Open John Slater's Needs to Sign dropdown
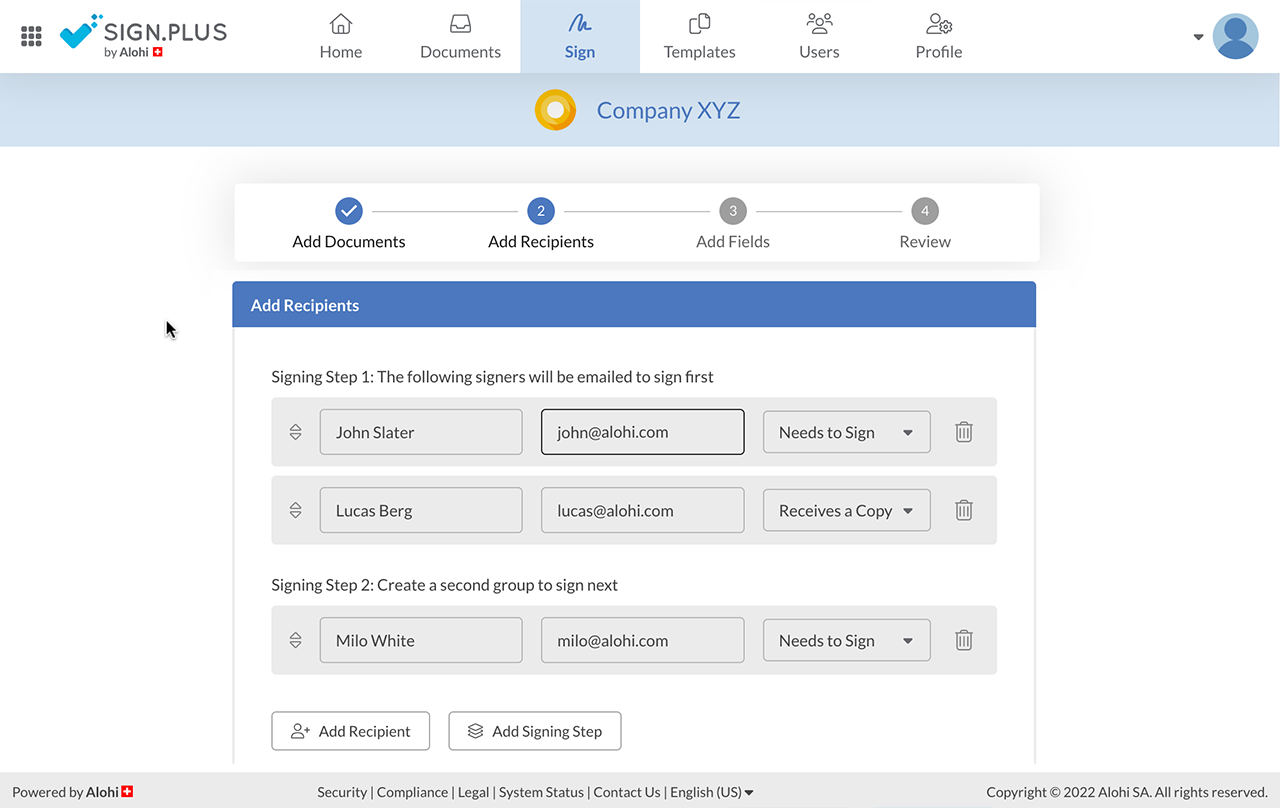Screen dimensions: 1280x808 [846, 431]
